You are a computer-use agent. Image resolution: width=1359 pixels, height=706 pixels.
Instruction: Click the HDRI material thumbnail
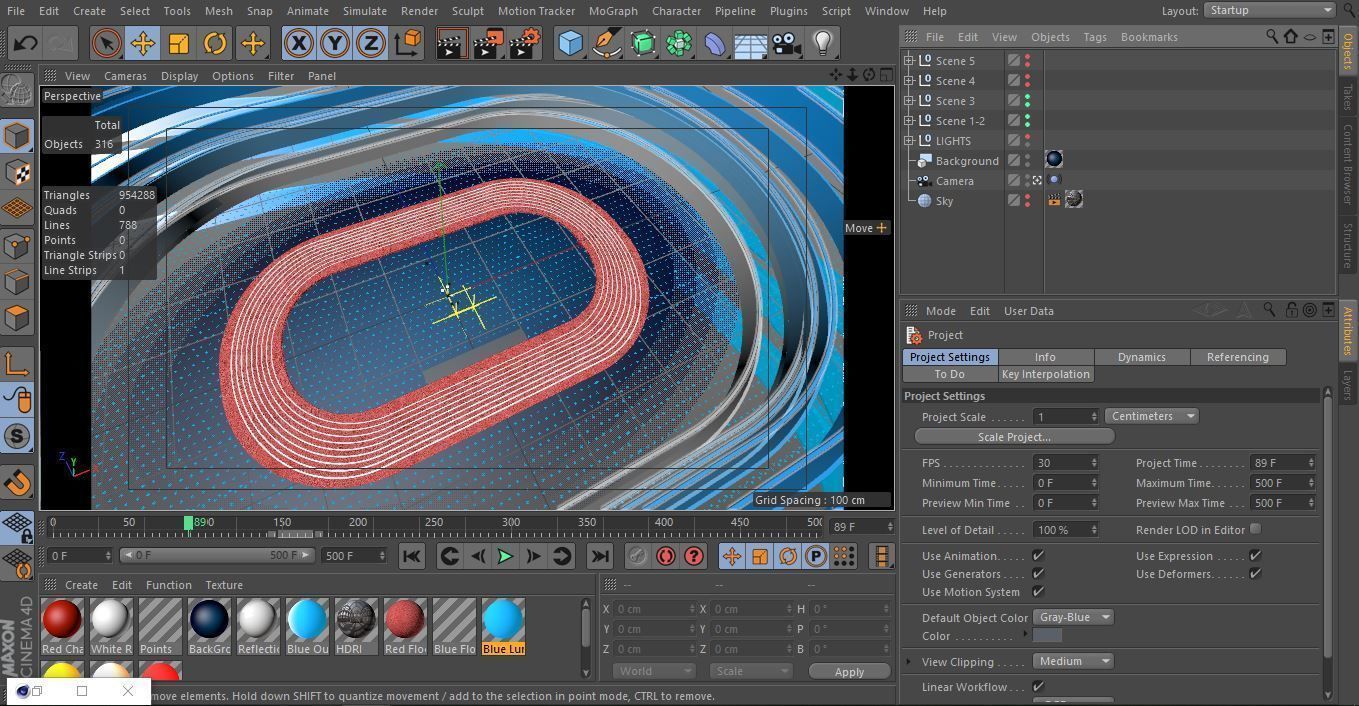[355, 620]
